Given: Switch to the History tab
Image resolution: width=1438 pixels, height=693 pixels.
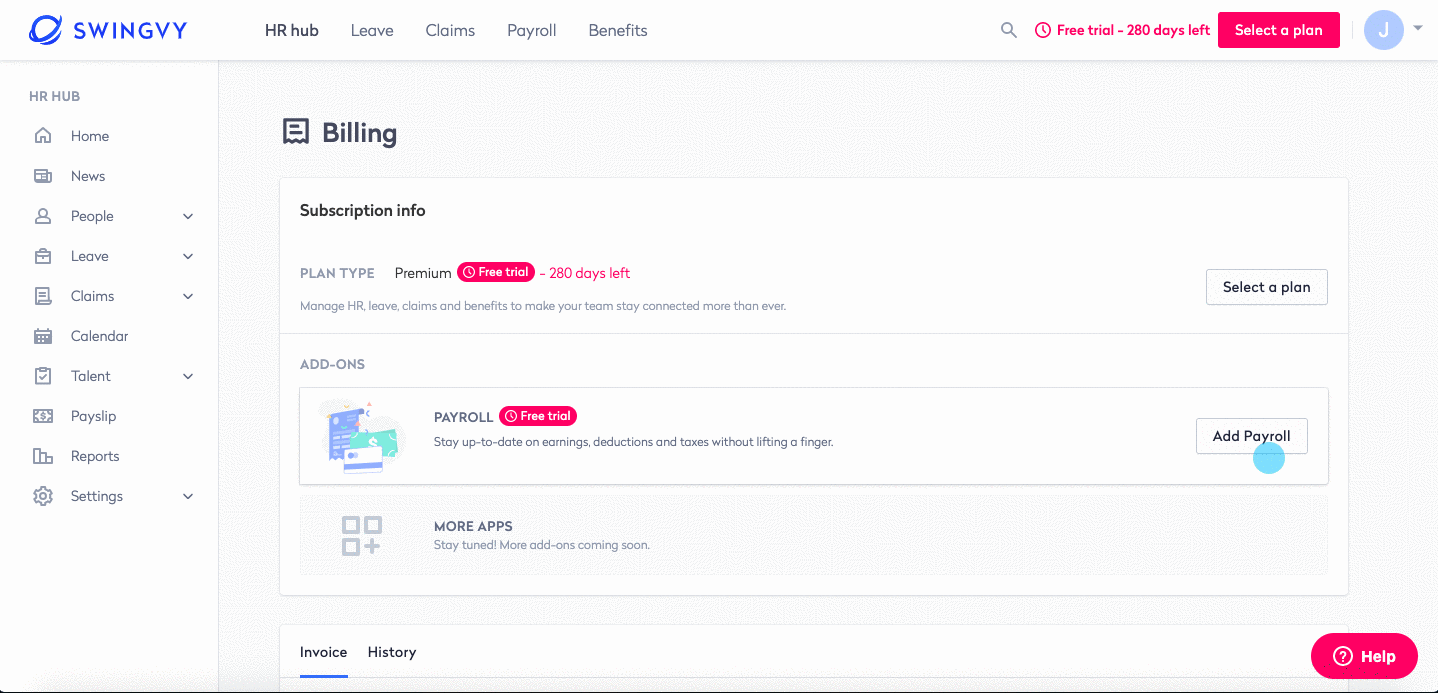Looking at the screenshot, I should click(x=392, y=652).
